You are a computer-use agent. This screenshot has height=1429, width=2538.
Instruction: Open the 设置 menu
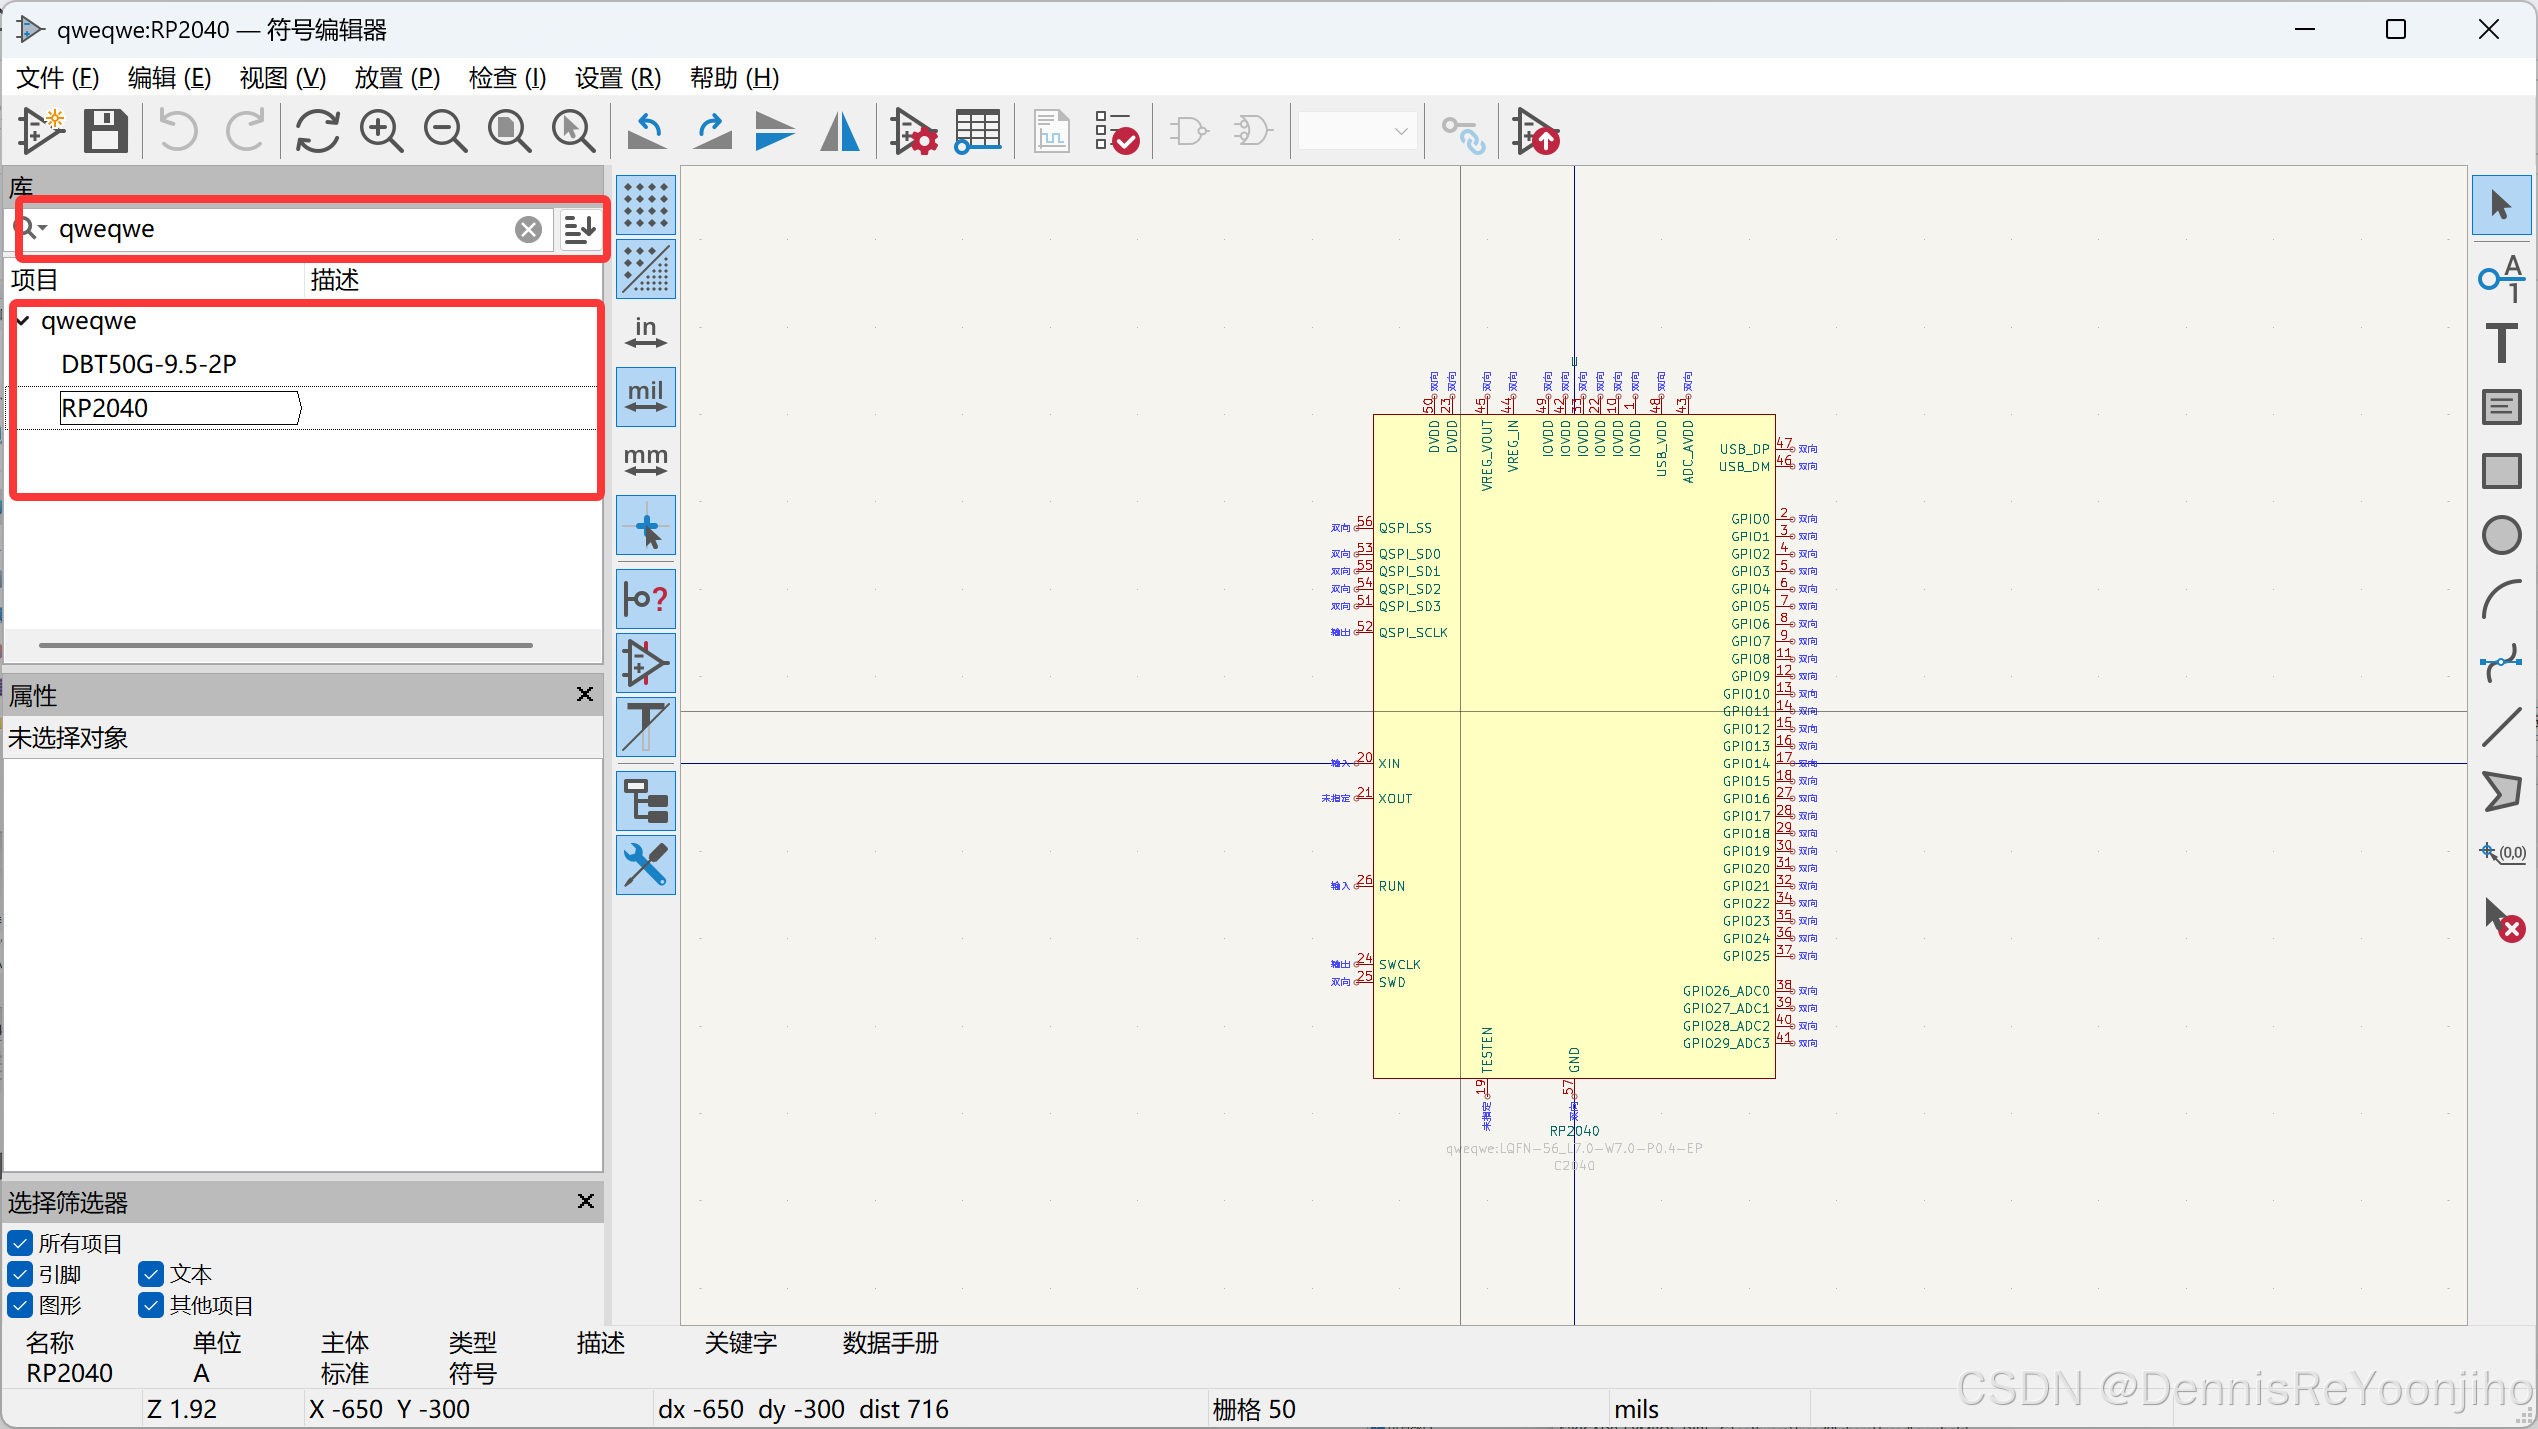[618, 78]
